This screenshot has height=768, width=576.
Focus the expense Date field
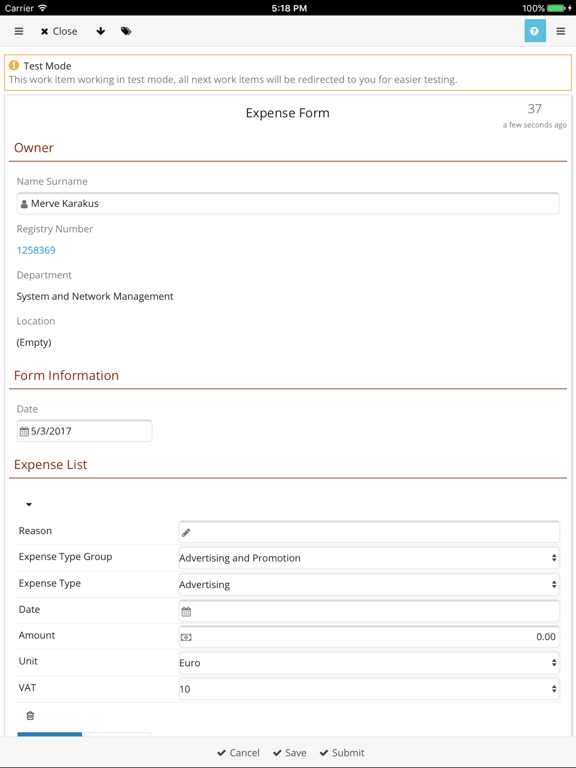pyautogui.click(x=369, y=611)
